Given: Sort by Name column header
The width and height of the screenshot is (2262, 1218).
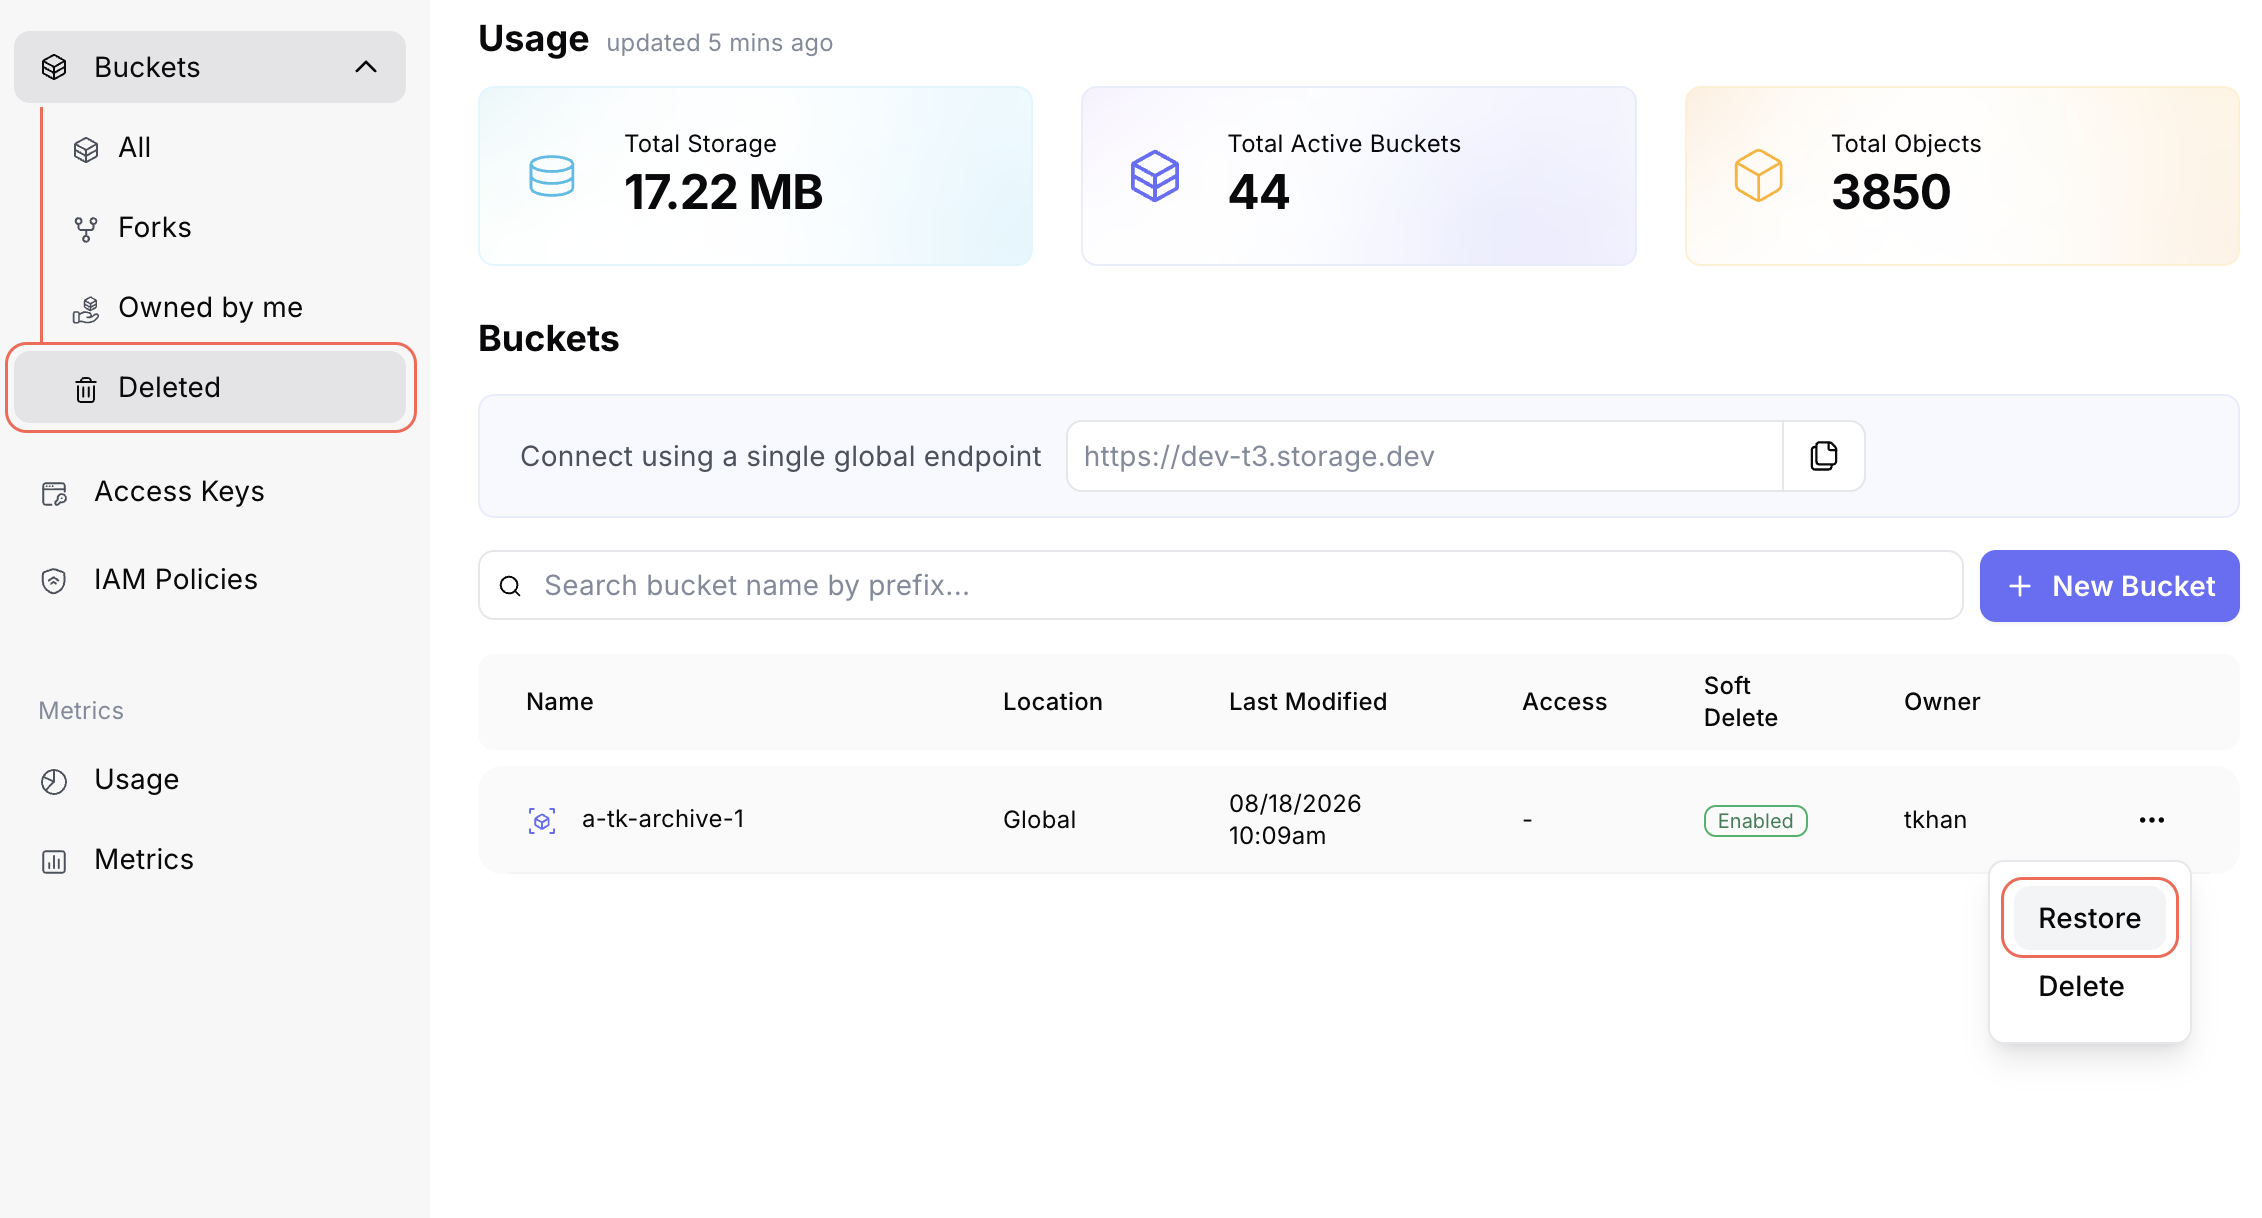Looking at the screenshot, I should (560, 702).
